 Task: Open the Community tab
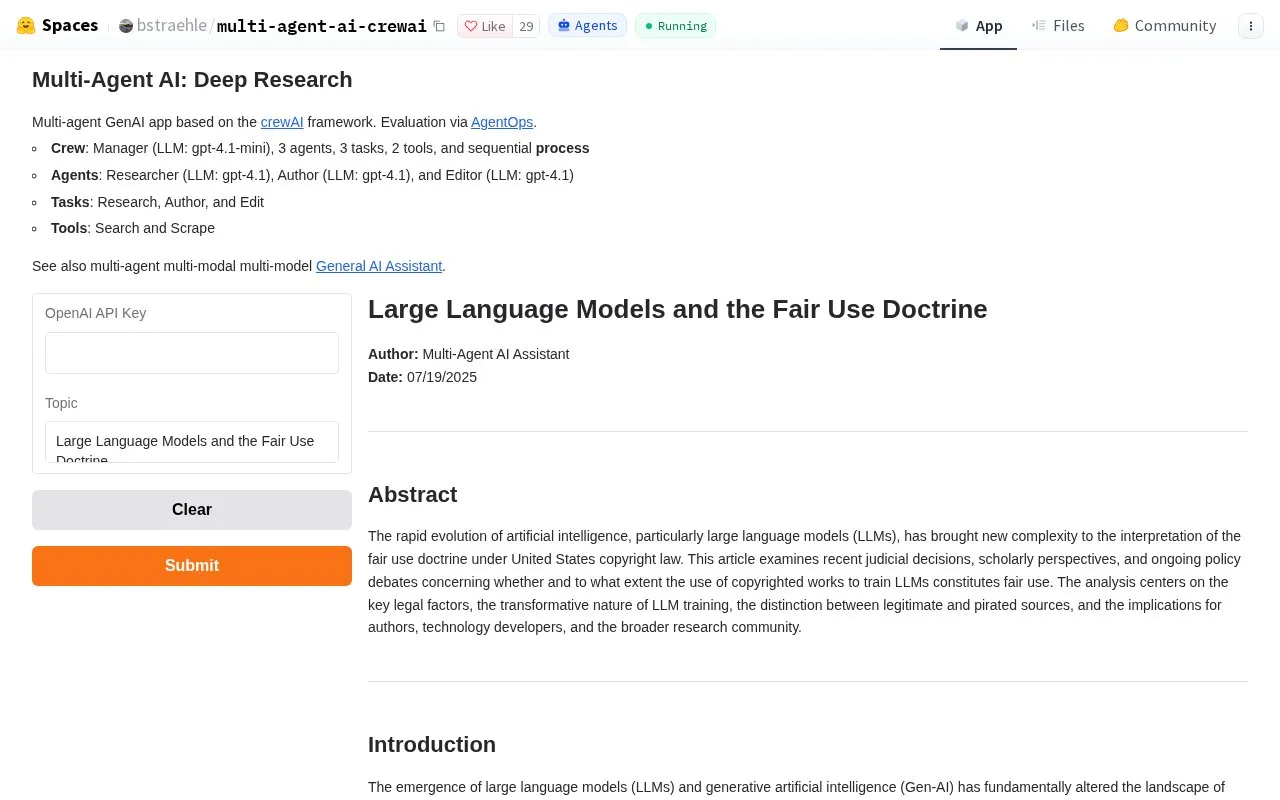[1164, 25]
